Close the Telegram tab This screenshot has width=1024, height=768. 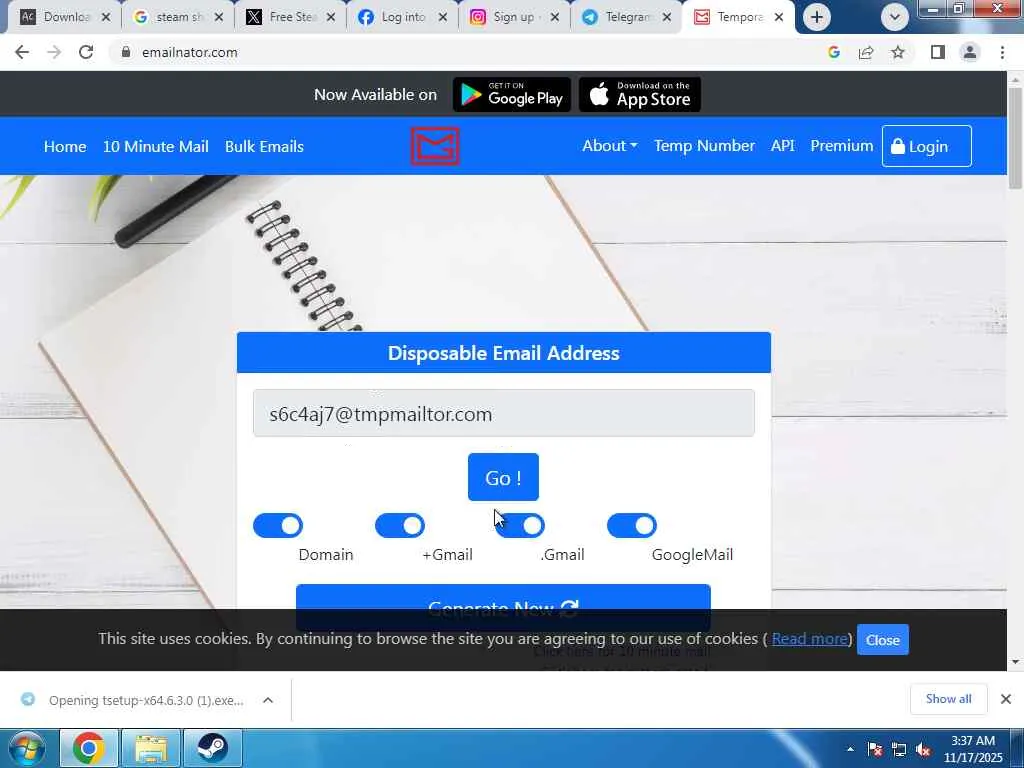(x=667, y=18)
